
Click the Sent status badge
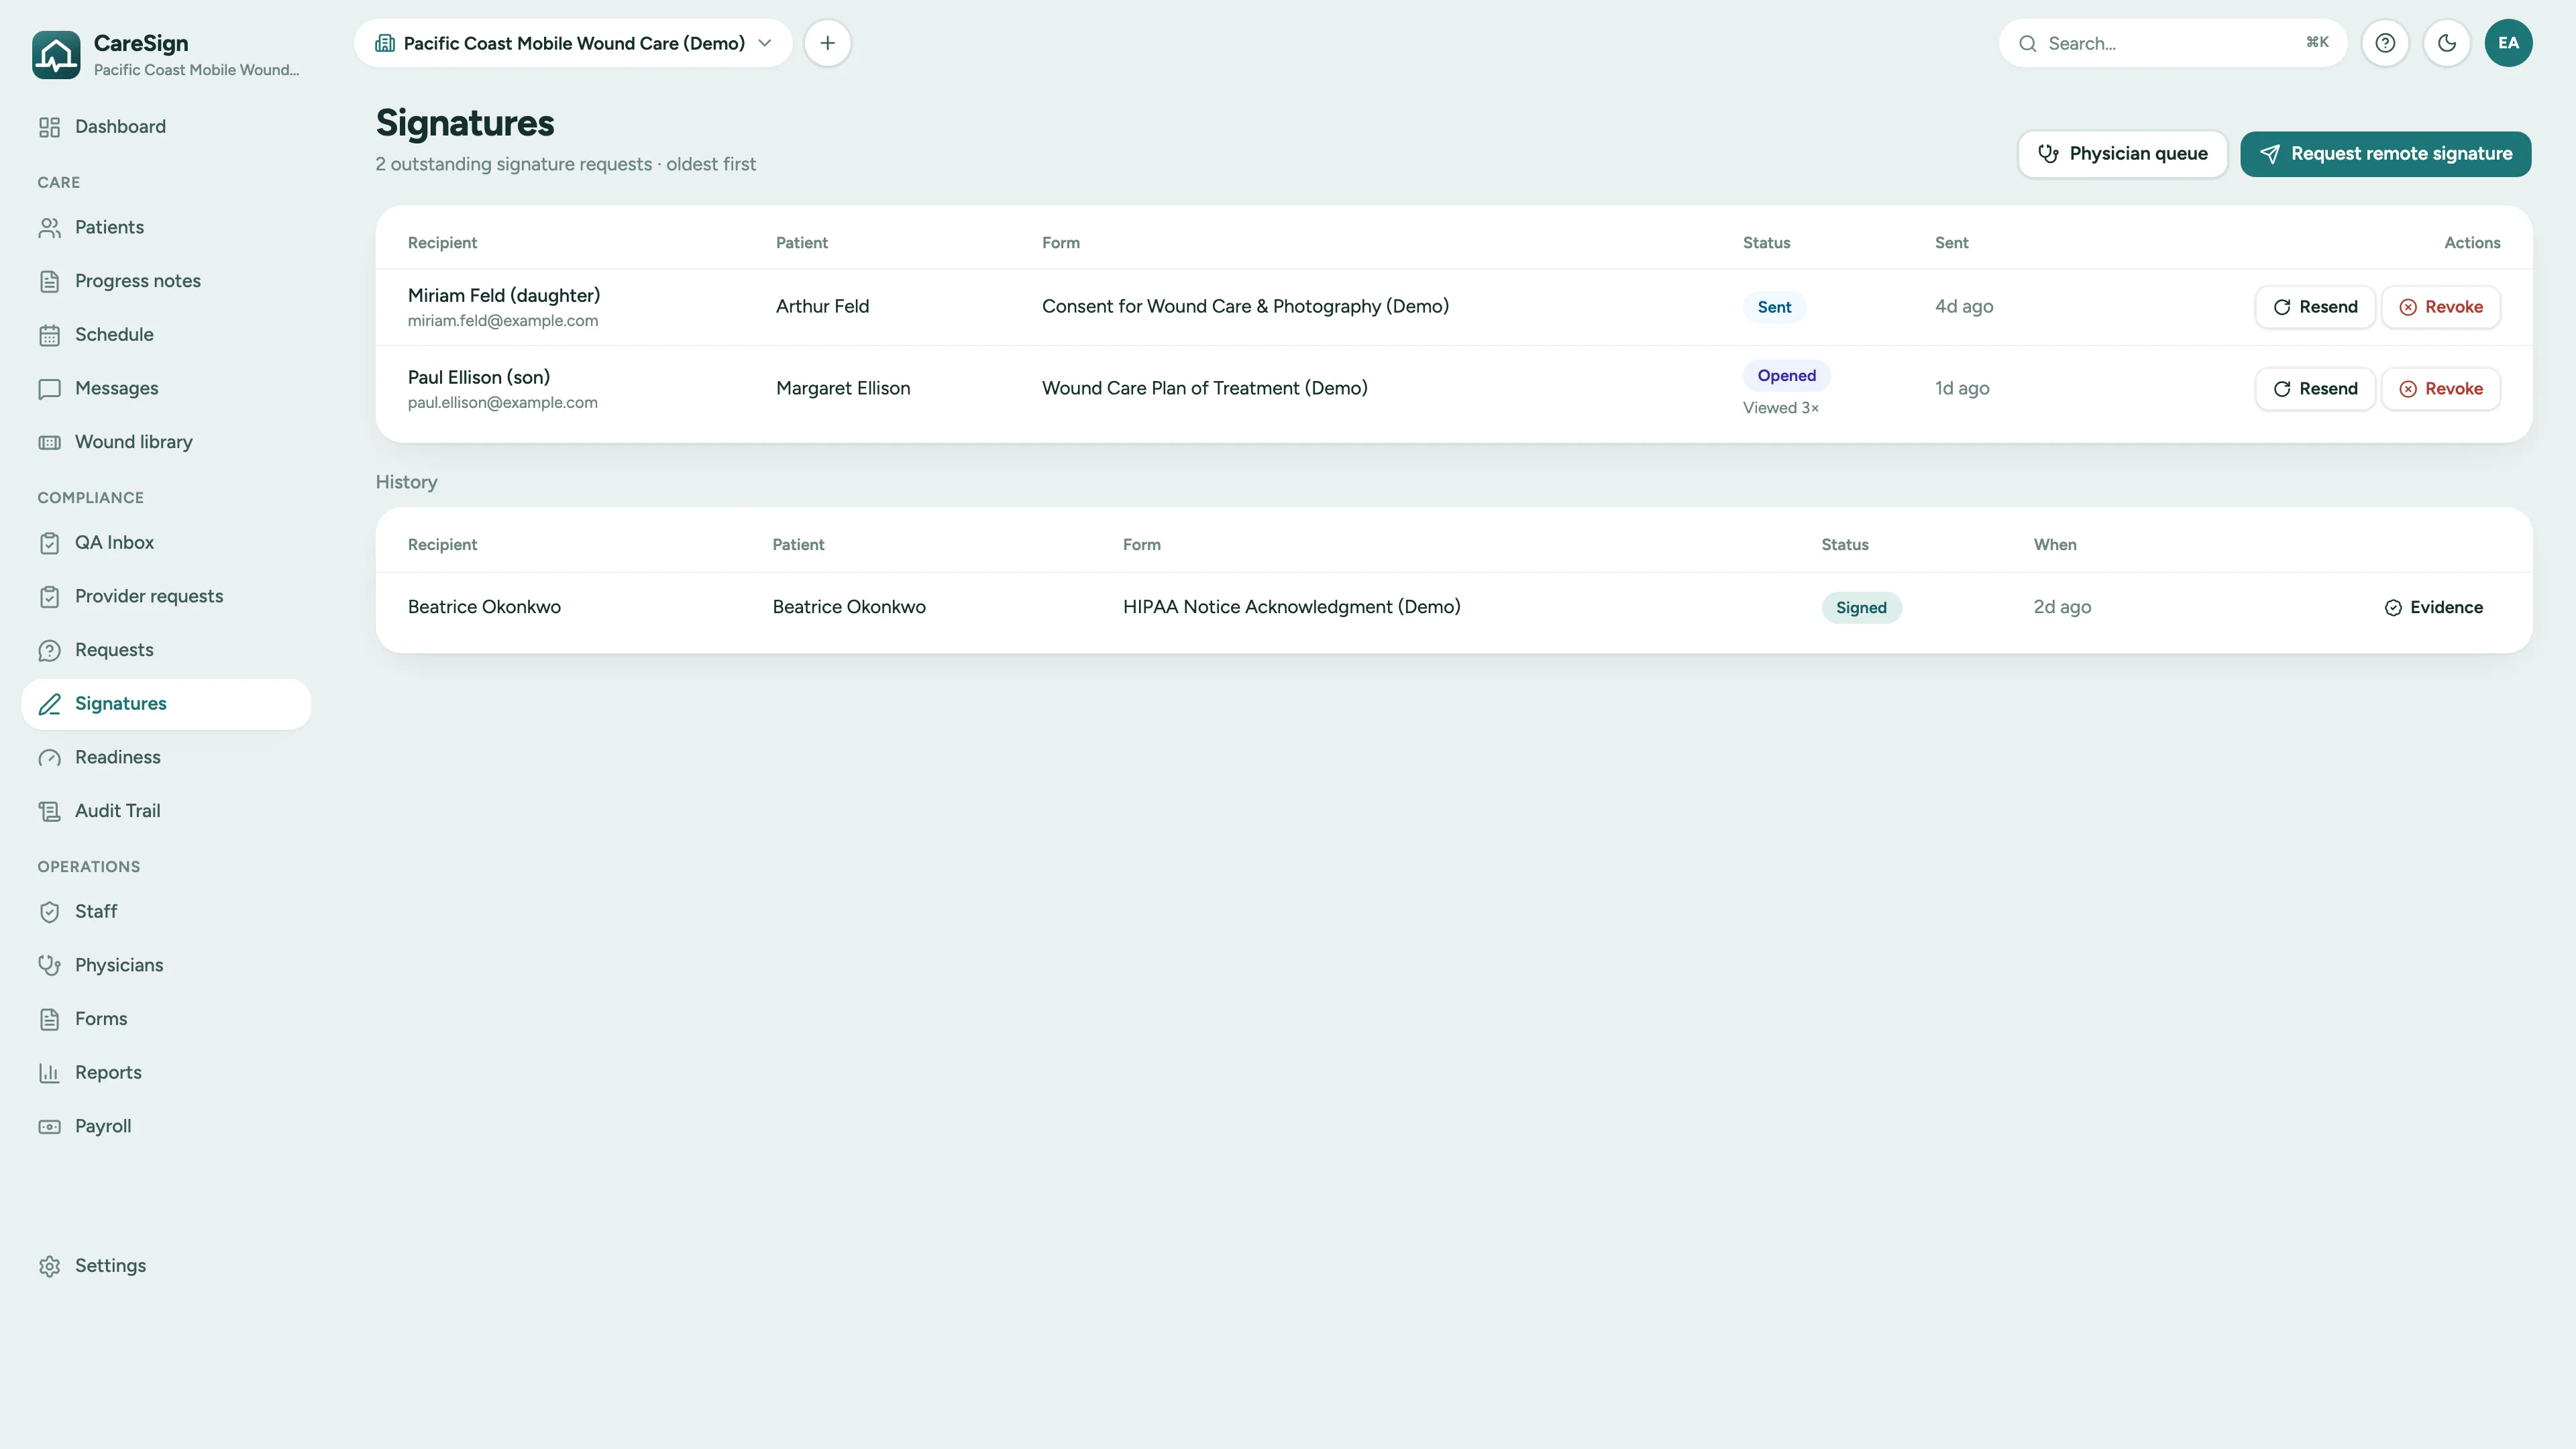1774,307
